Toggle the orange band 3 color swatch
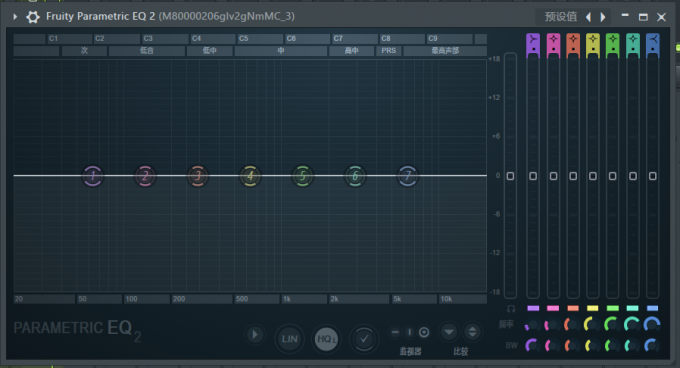Viewport: 680px width, 368px height. 573,308
